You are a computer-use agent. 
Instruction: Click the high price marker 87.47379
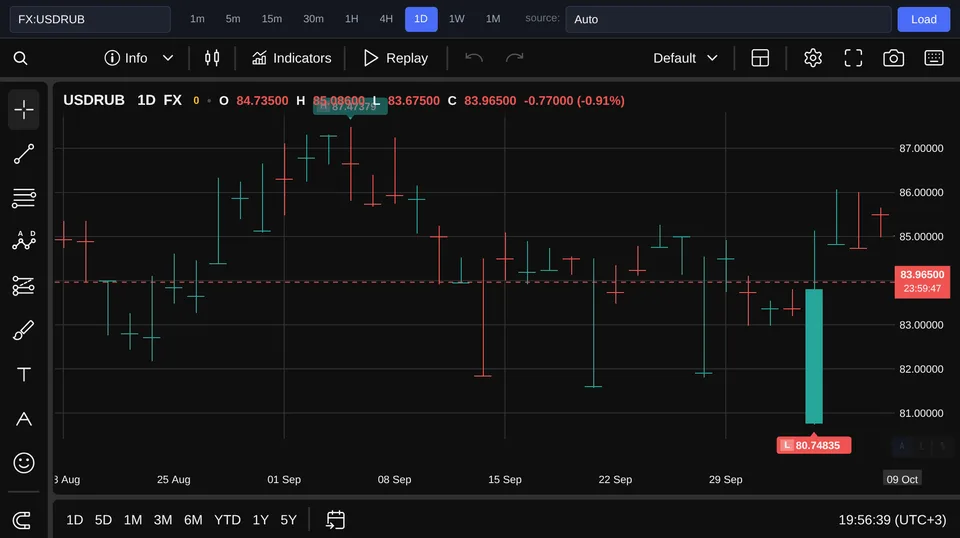point(350,107)
